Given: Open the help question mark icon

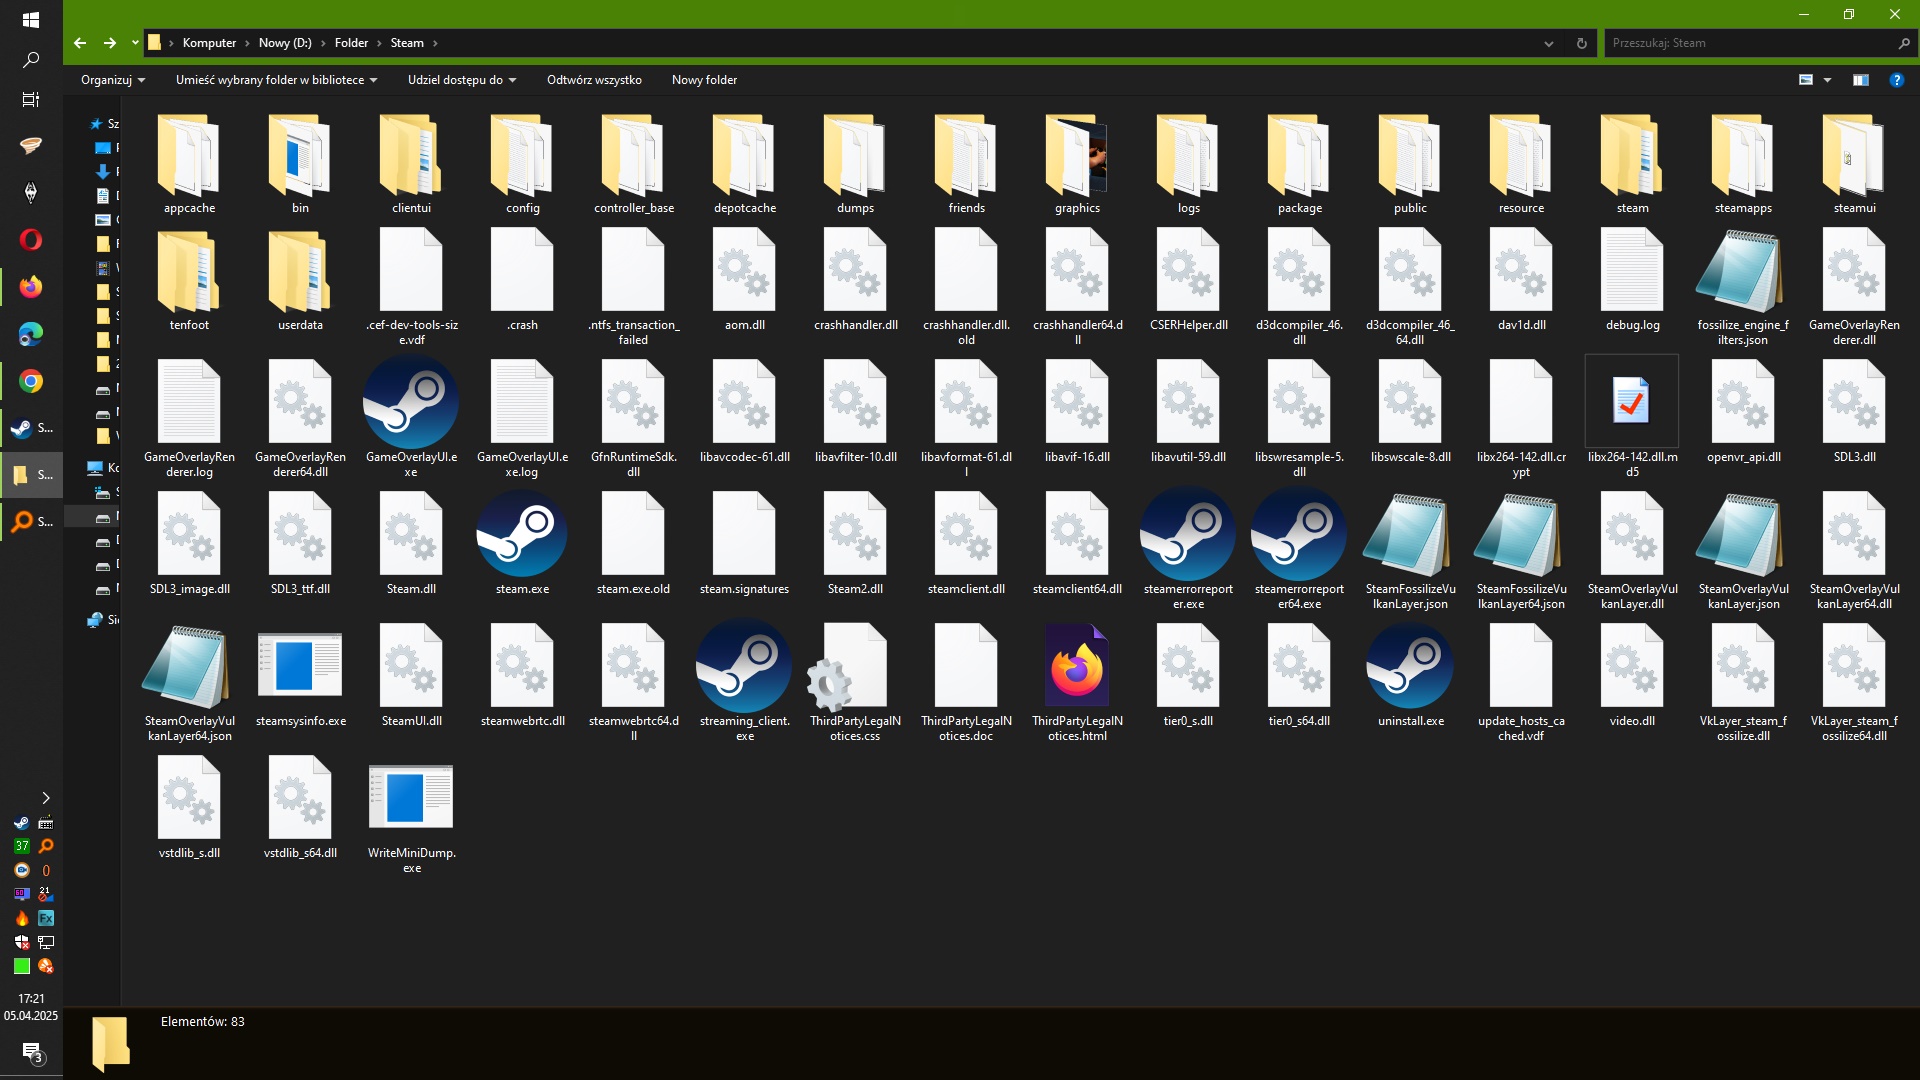Looking at the screenshot, I should (x=1896, y=80).
